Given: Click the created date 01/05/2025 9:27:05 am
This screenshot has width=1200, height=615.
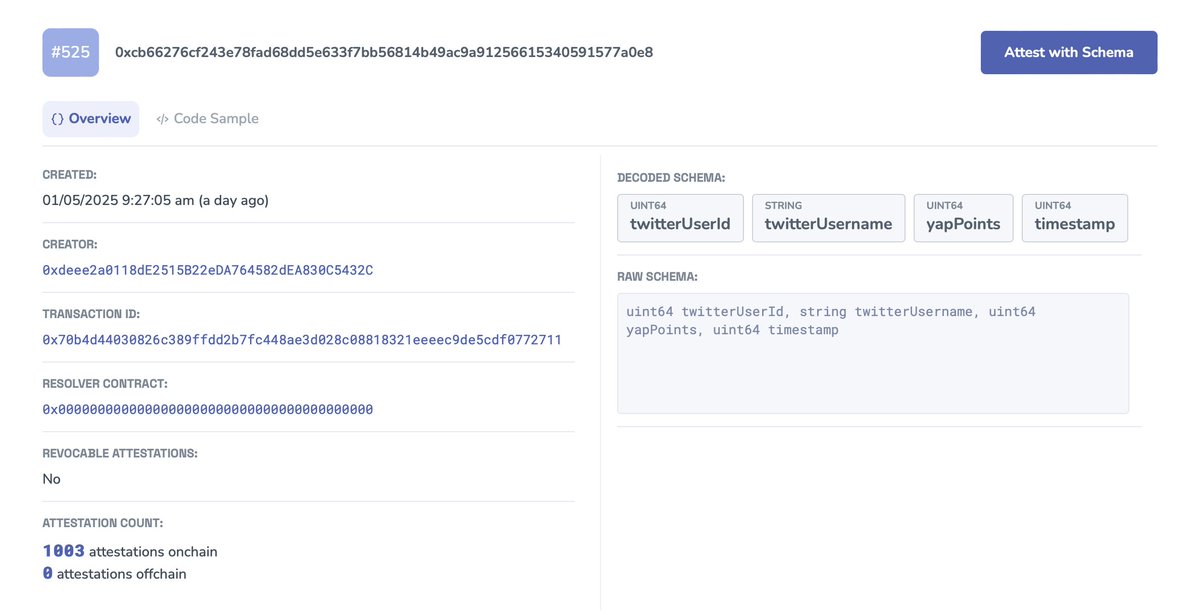Looking at the screenshot, I should point(155,200).
